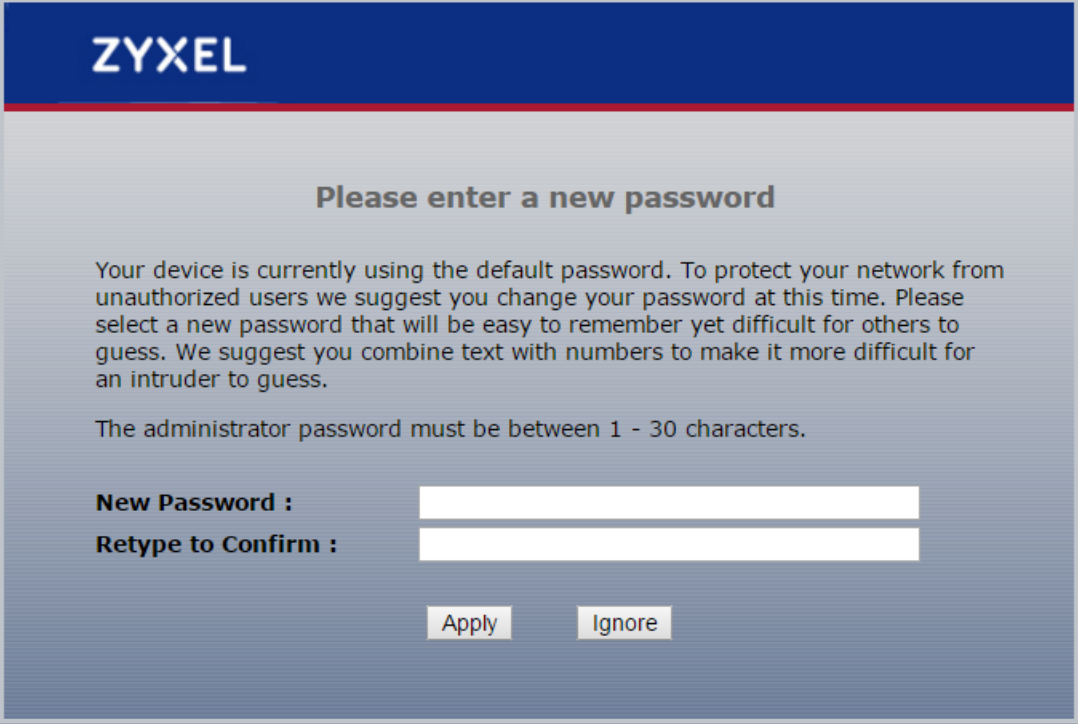Focus the Retype to Confirm input field
The height and width of the screenshot is (724, 1078).
coord(669,545)
